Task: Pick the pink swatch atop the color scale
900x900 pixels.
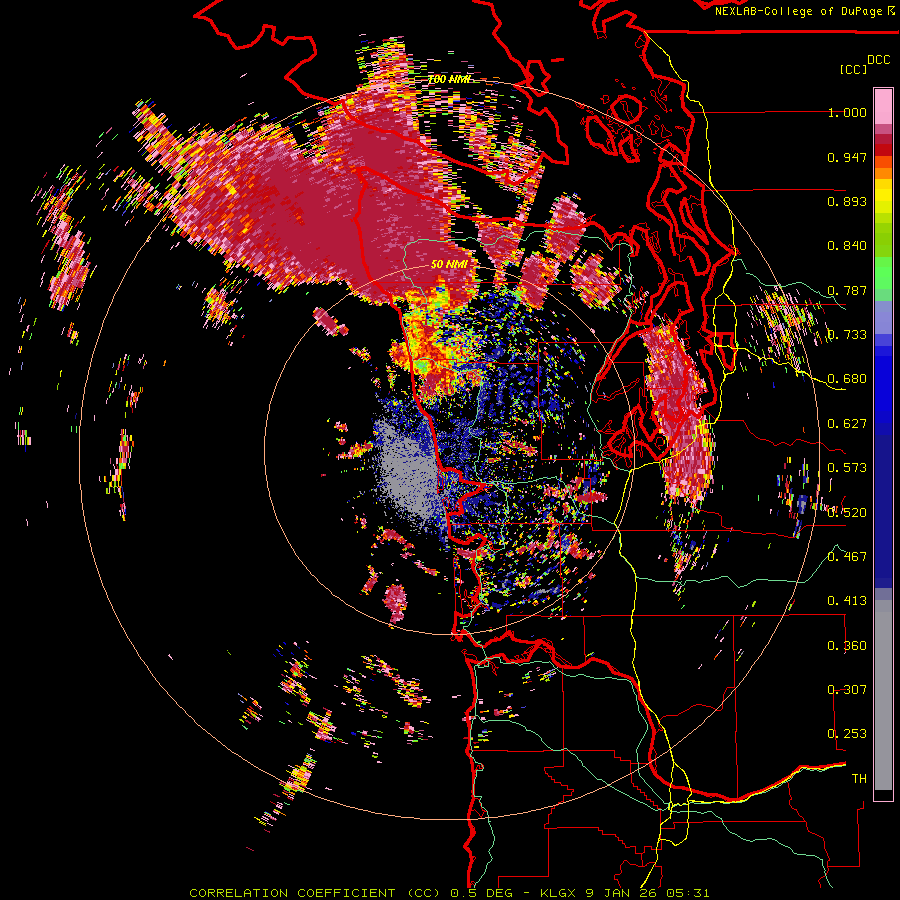Action: point(883,106)
